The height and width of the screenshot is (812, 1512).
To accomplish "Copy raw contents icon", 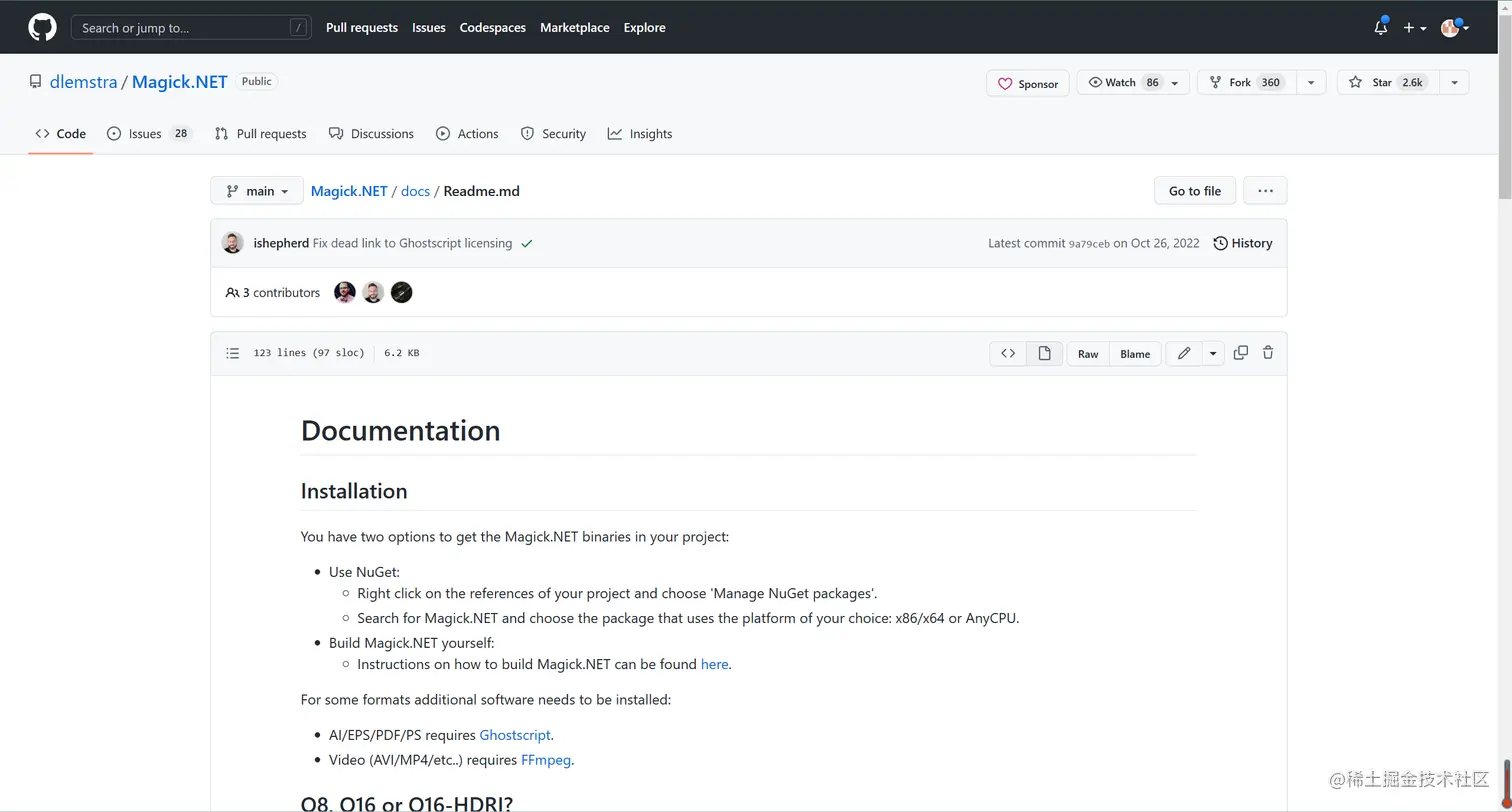I will [x=1241, y=352].
